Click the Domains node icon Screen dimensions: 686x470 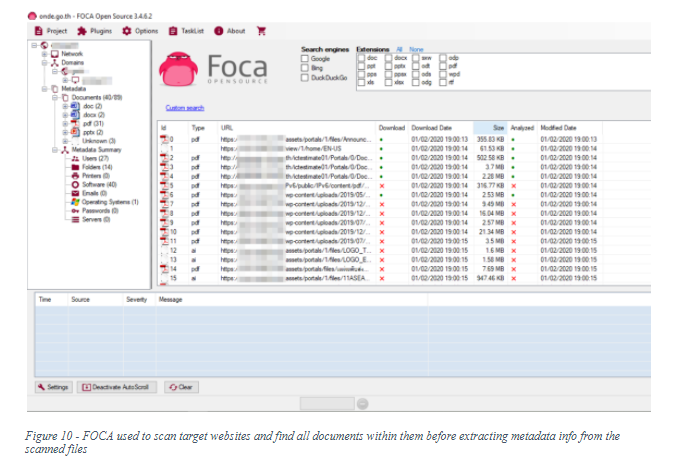(55, 63)
